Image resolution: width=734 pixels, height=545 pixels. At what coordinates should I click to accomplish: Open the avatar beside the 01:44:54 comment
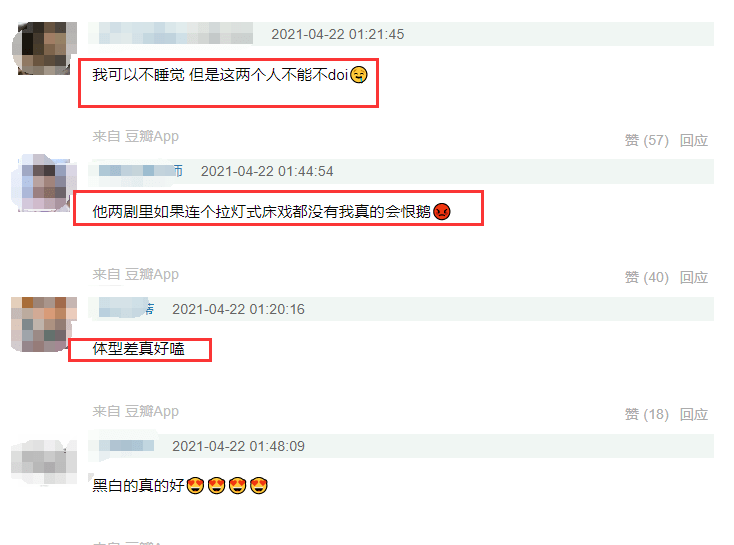(x=44, y=183)
